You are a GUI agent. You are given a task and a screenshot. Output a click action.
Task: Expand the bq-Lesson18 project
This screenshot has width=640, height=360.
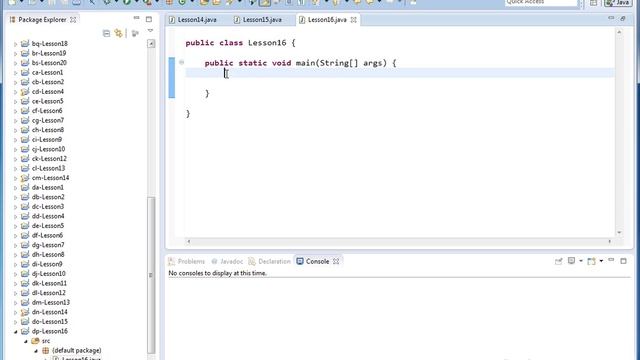[16, 44]
